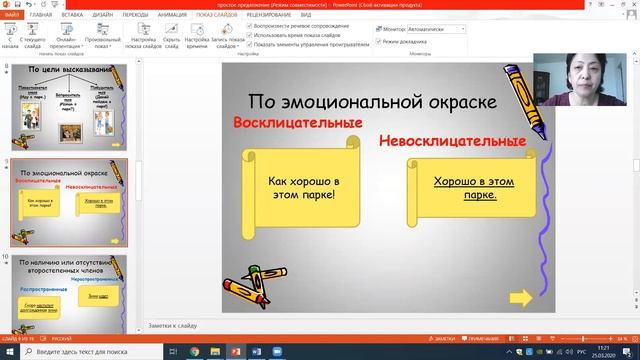Open the Монитор combo box
This screenshot has height=360, width=640.
pos(436,29)
